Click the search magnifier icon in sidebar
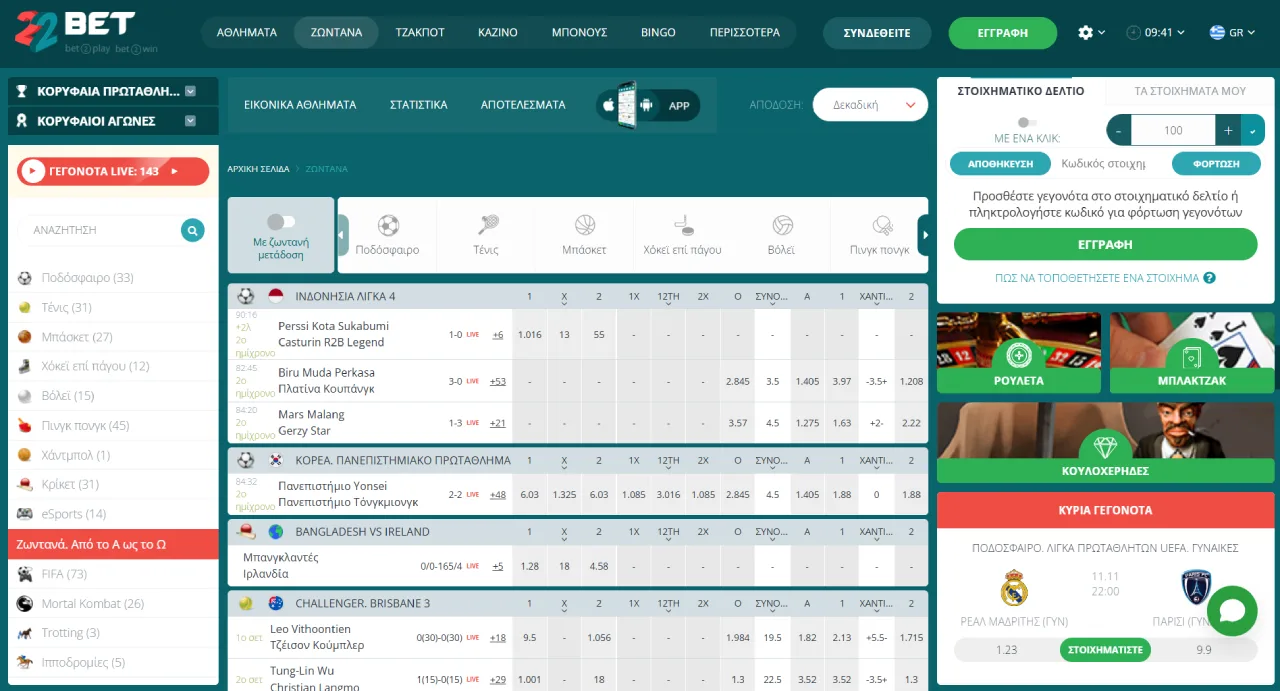Screen dimensions: 1280x691 point(192,230)
